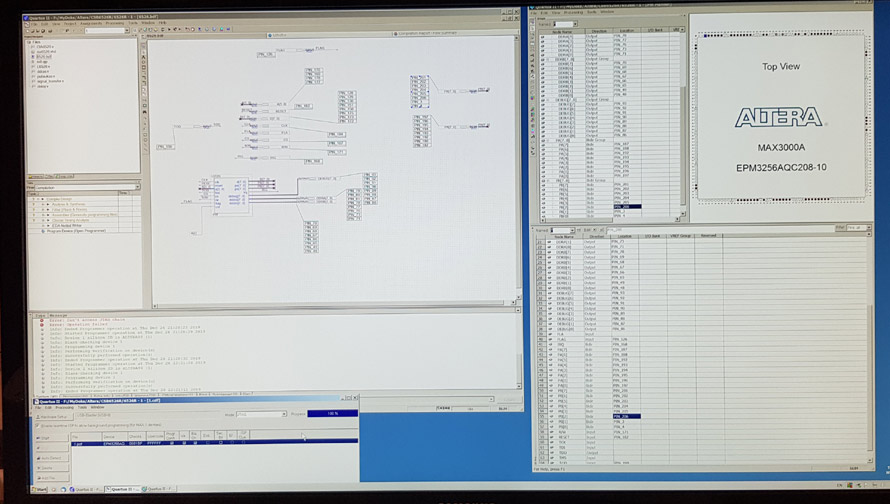Toggle the Erase checkbox in programmer row
The image size is (890, 504).
[231, 443]
